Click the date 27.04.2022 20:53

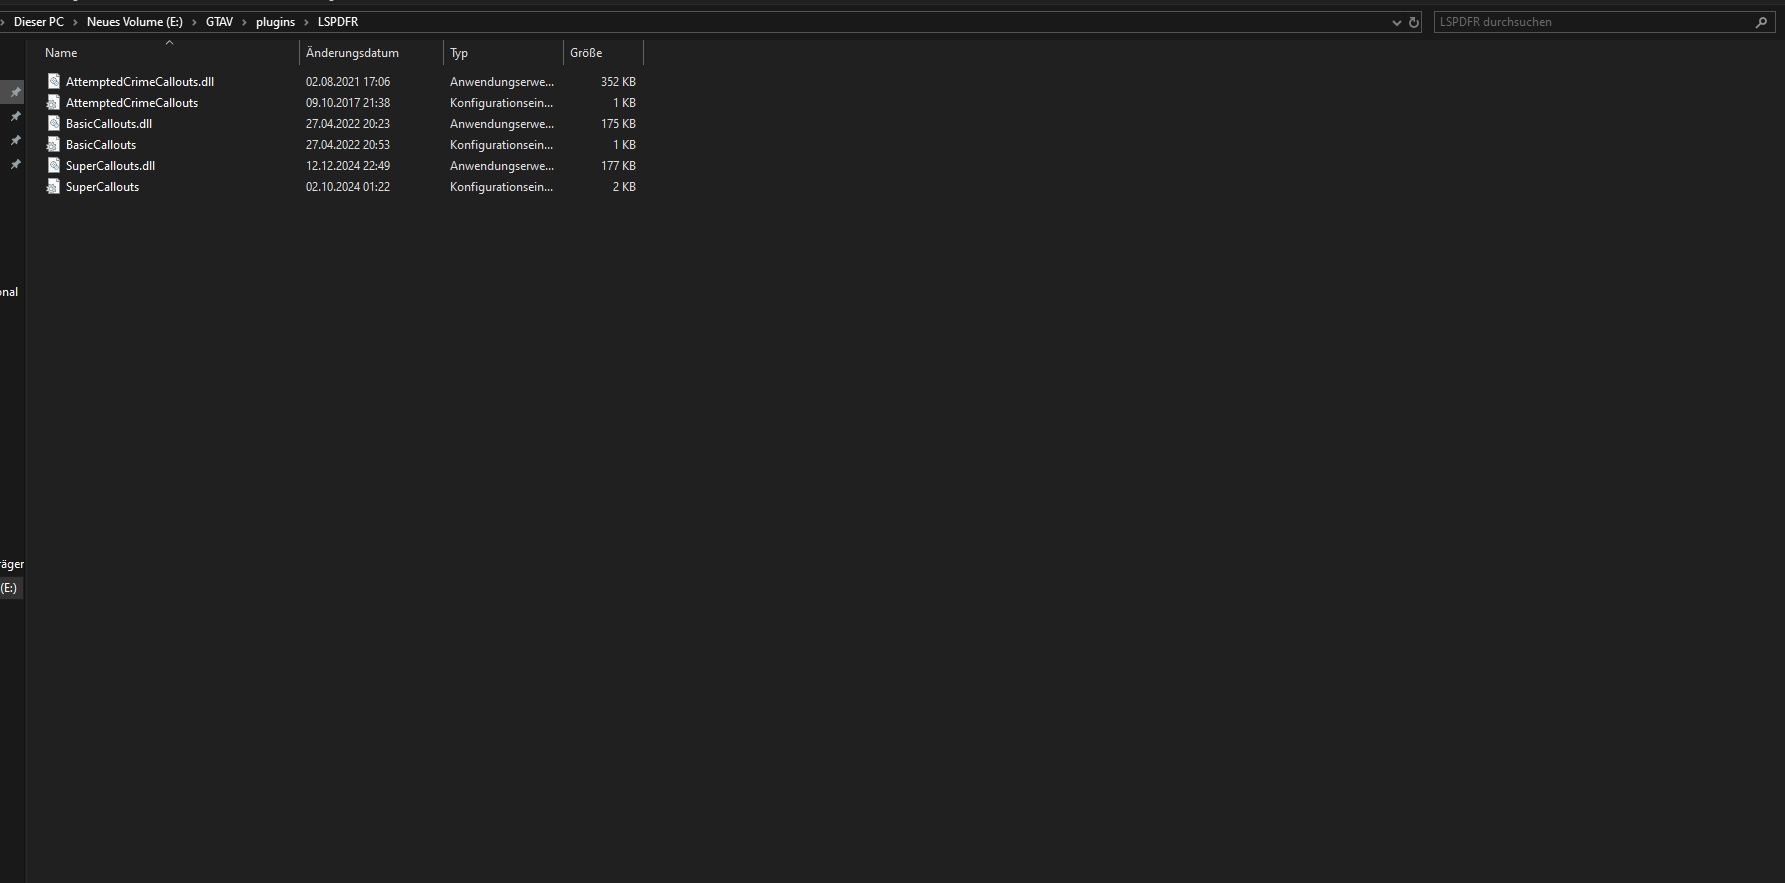click(x=348, y=145)
